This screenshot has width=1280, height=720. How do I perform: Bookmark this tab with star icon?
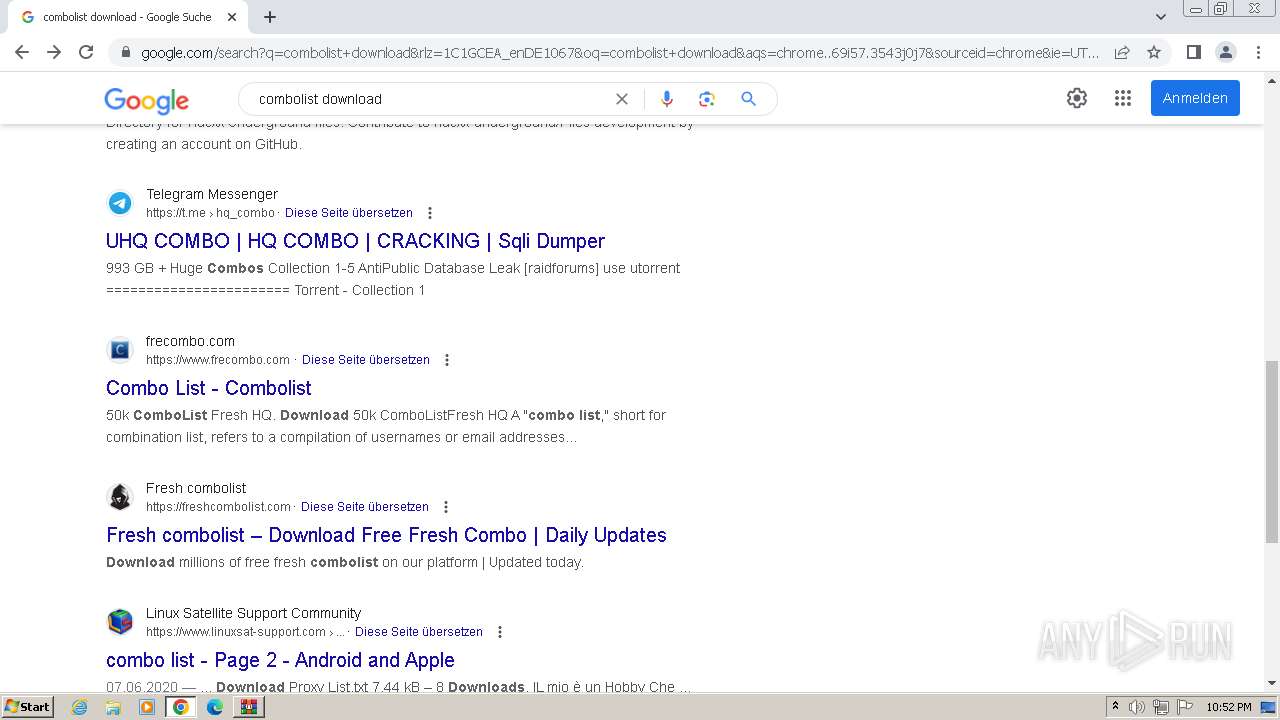click(1154, 53)
